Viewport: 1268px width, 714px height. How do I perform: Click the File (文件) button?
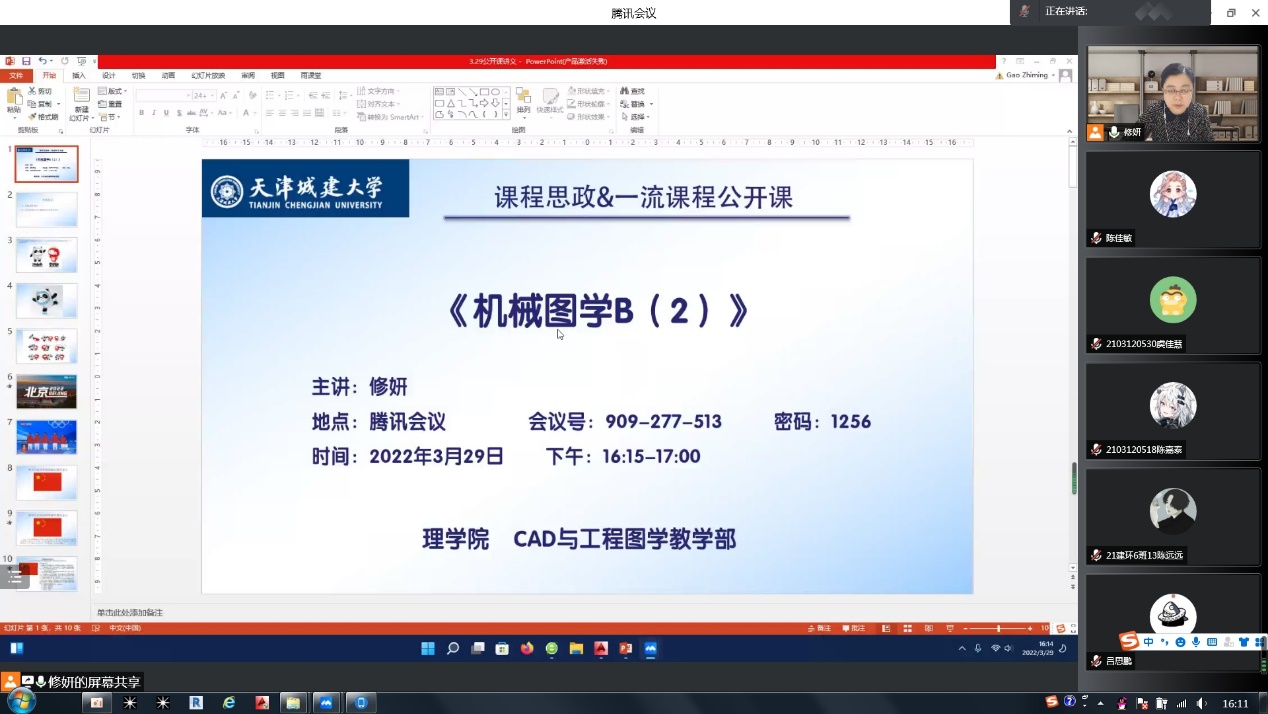pyautogui.click(x=16, y=76)
